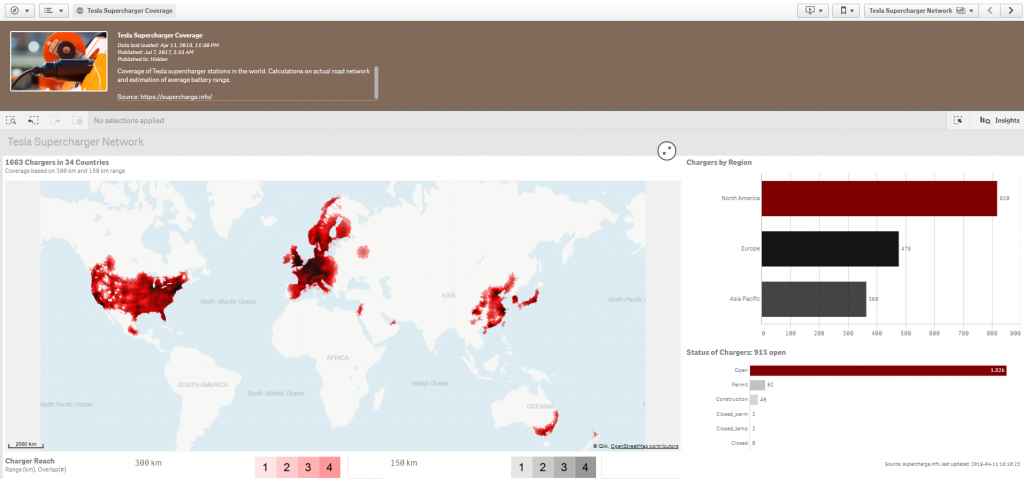Click 'Status of Chargers: 91% open' title

736,352
